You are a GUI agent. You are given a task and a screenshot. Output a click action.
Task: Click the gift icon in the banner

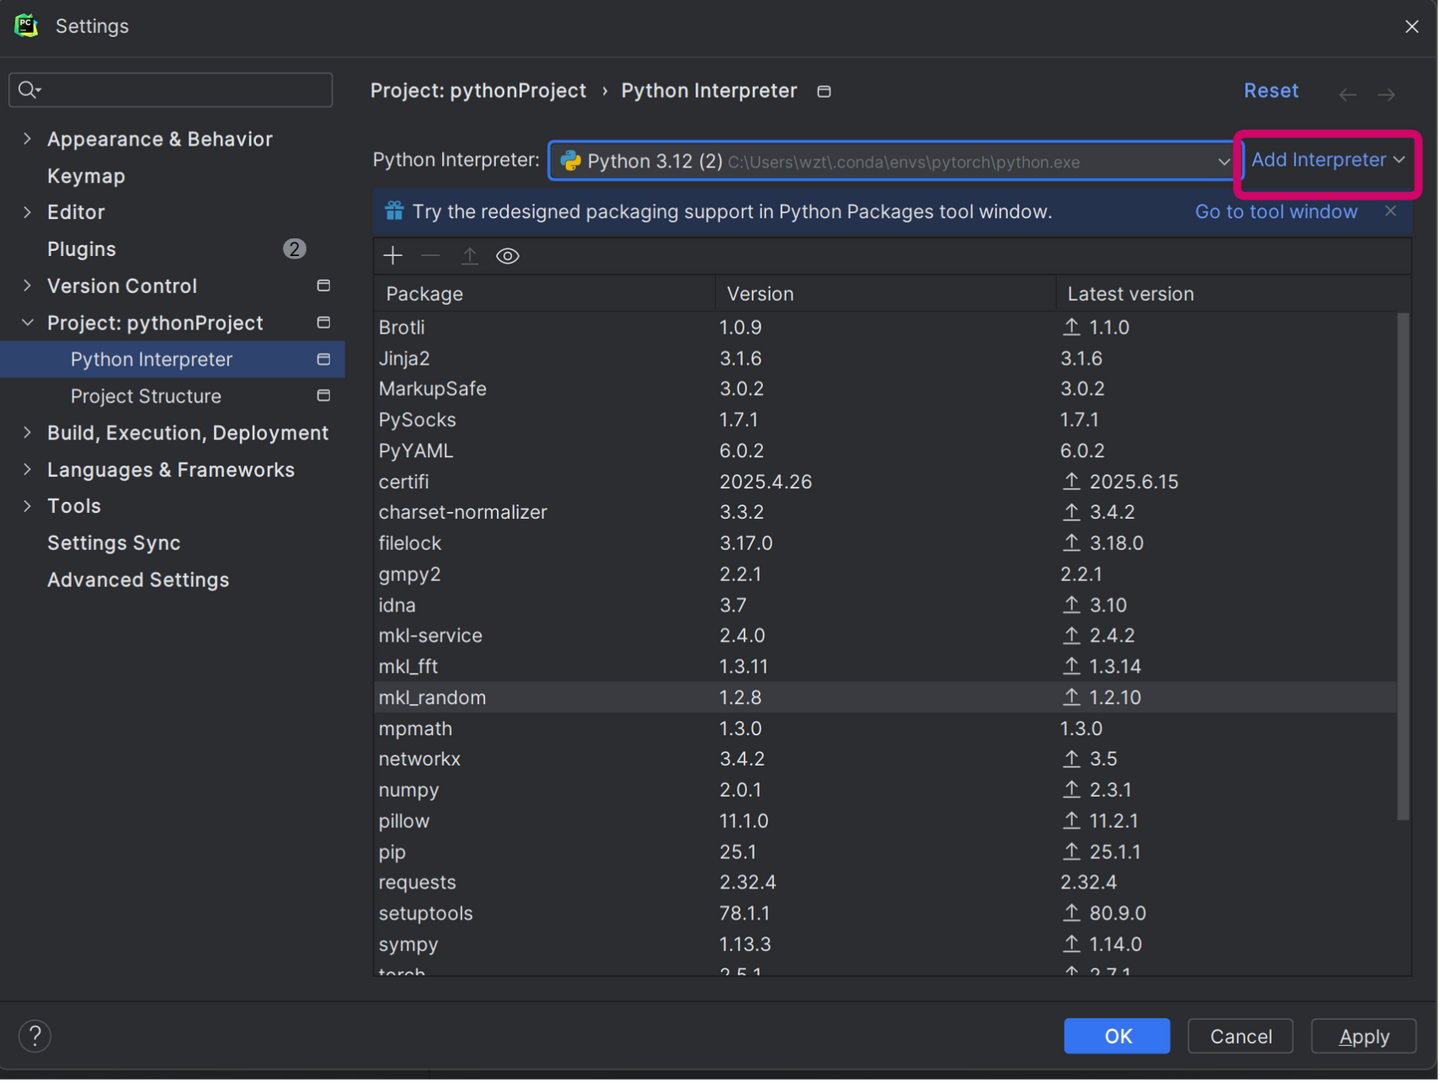[x=394, y=211]
